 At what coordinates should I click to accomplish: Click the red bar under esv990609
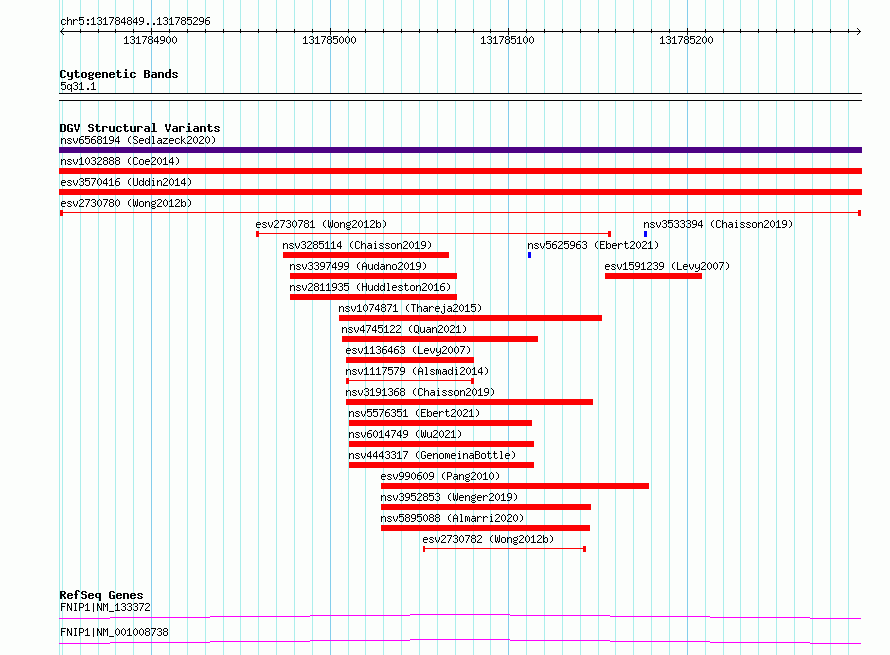[x=515, y=486]
